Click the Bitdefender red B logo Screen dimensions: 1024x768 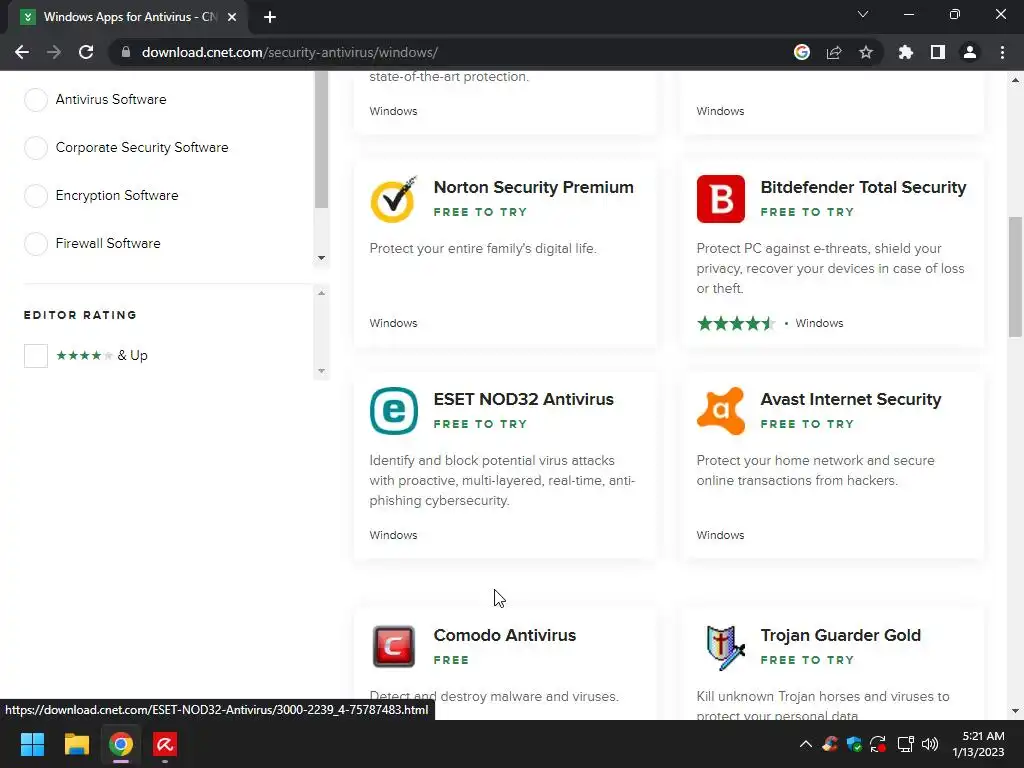[x=720, y=199]
